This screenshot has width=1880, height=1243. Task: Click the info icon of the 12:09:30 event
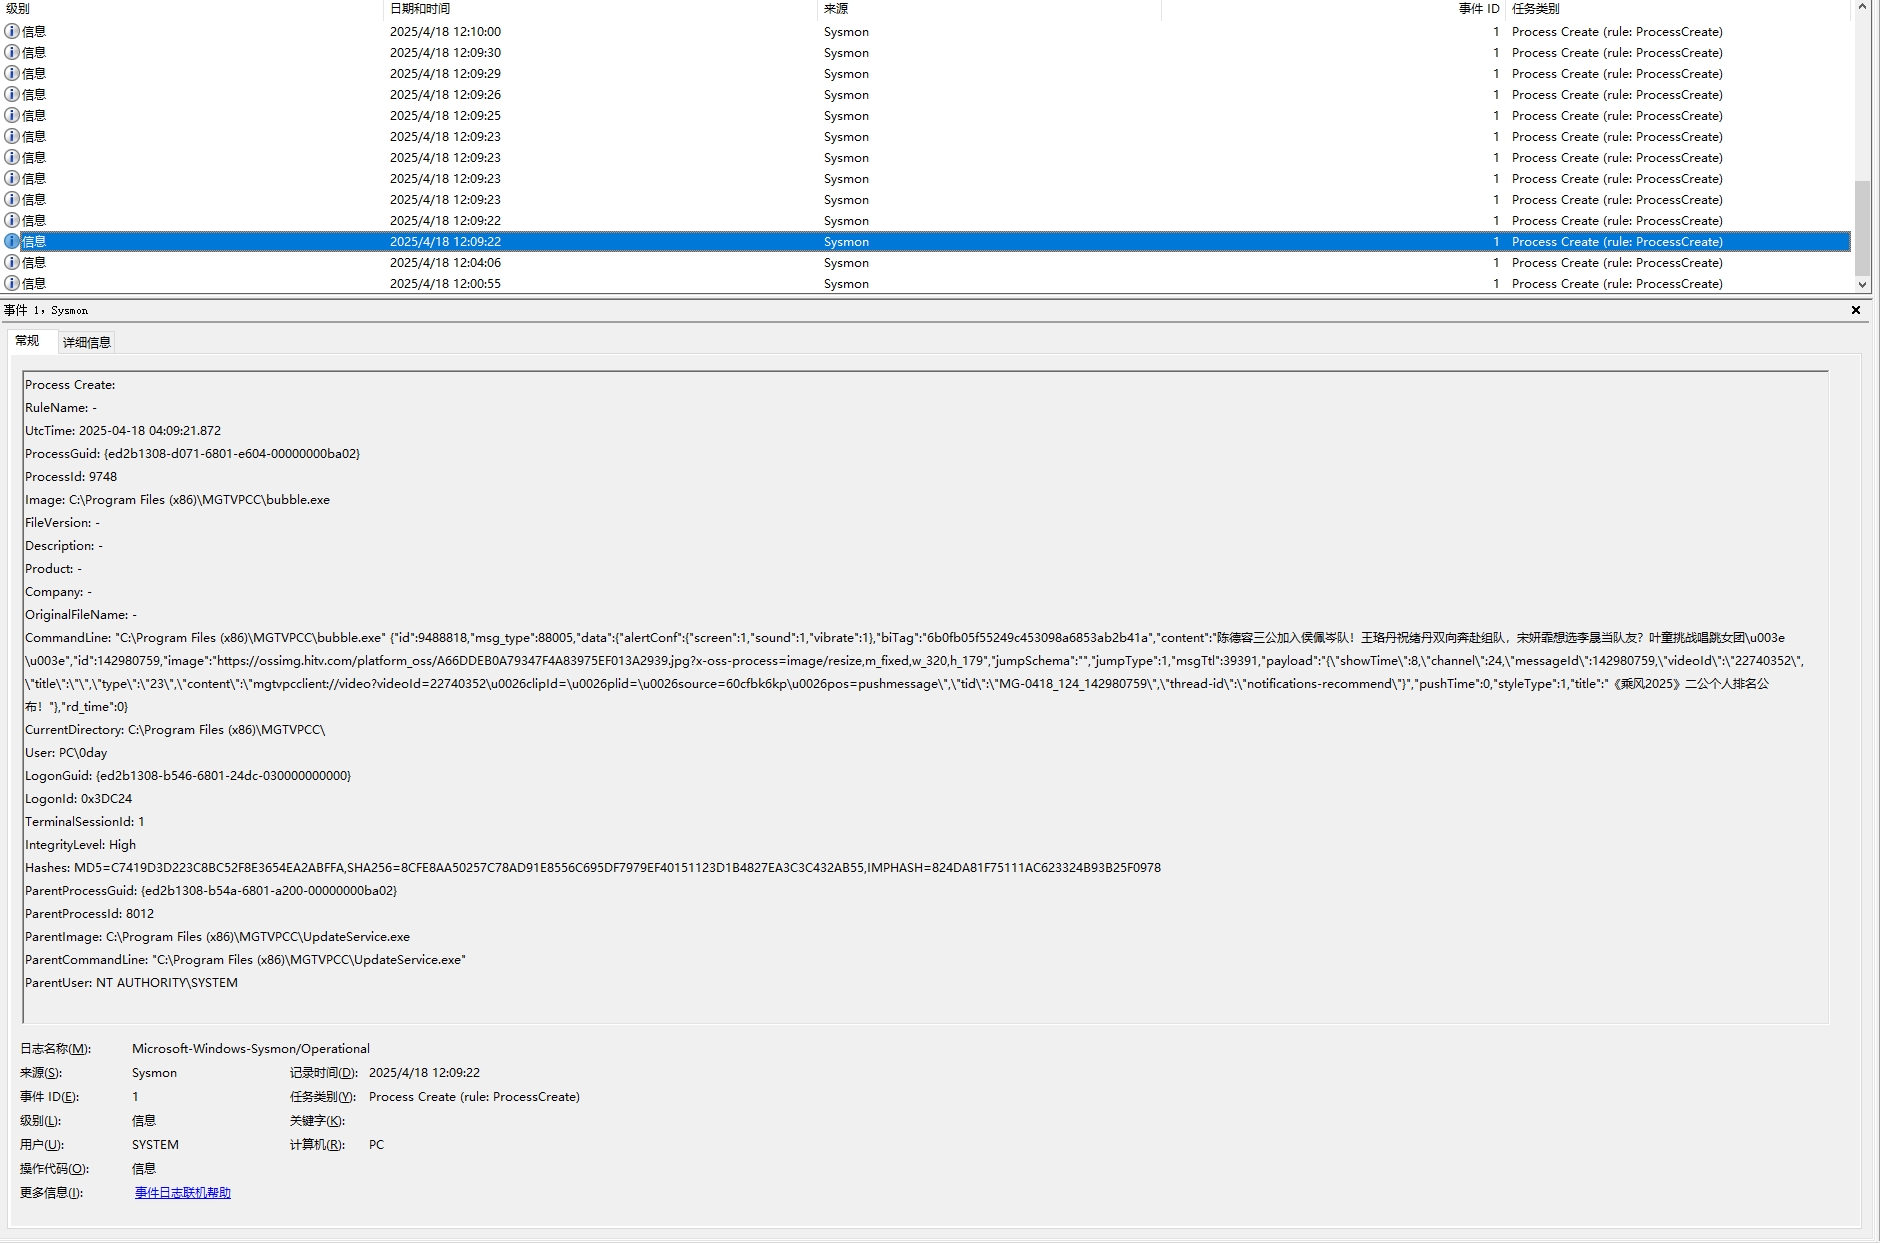(12, 52)
